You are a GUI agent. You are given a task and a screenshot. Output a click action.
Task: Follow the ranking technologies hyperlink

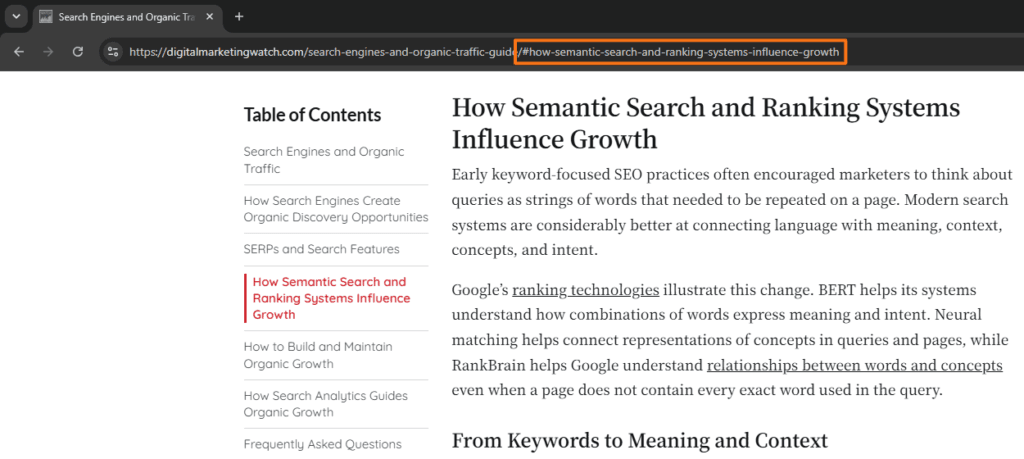[x=585, y=290]
